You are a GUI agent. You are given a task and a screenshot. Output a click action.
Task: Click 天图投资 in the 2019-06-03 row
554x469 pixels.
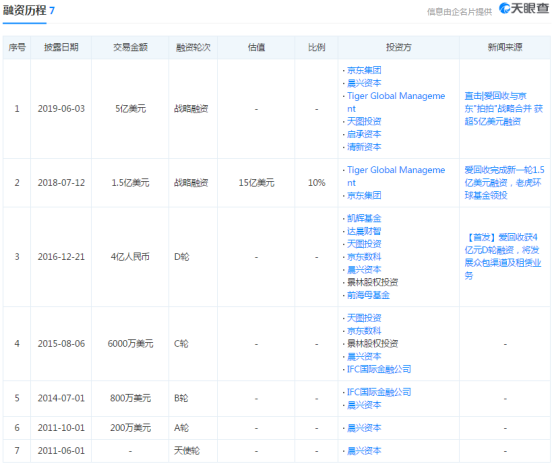pyautogui.click(x=364, y=122)
